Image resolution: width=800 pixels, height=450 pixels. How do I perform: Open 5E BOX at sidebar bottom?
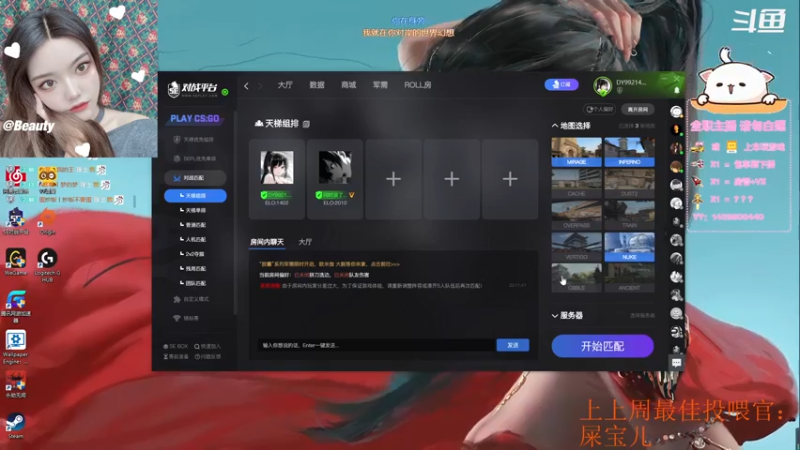(176, 346)
